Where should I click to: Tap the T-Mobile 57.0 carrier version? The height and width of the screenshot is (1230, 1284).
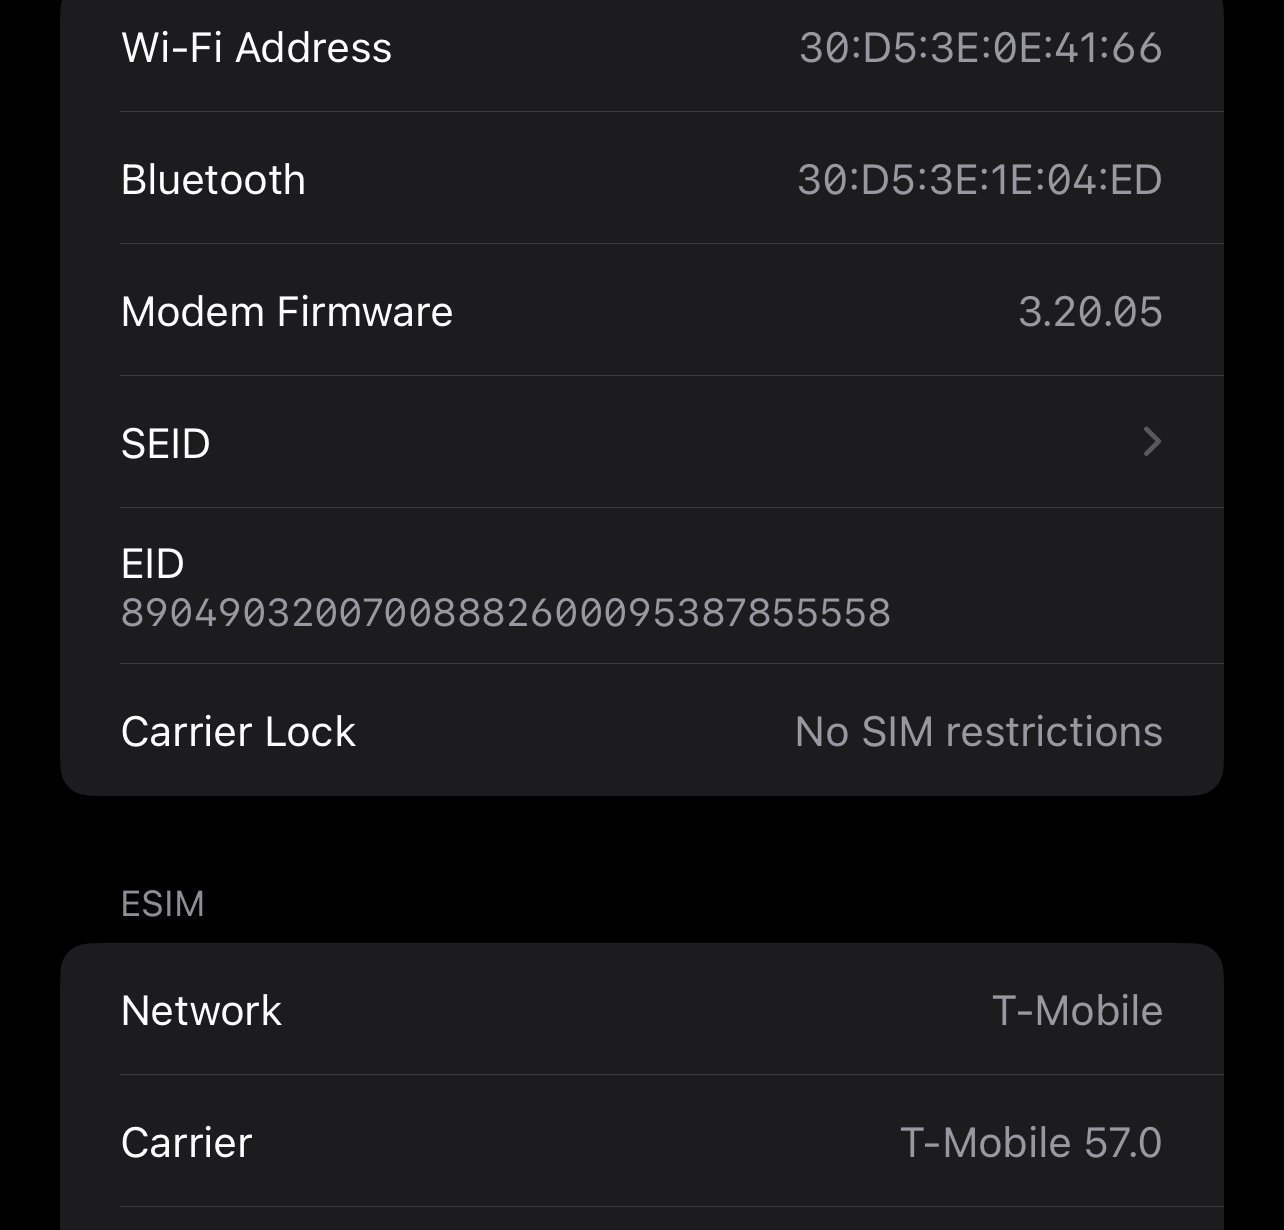click(1030, 1142)
